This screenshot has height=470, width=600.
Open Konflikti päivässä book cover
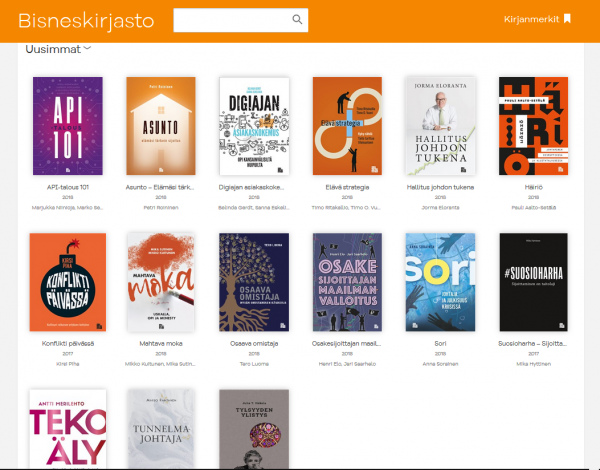tap(68, 282)
